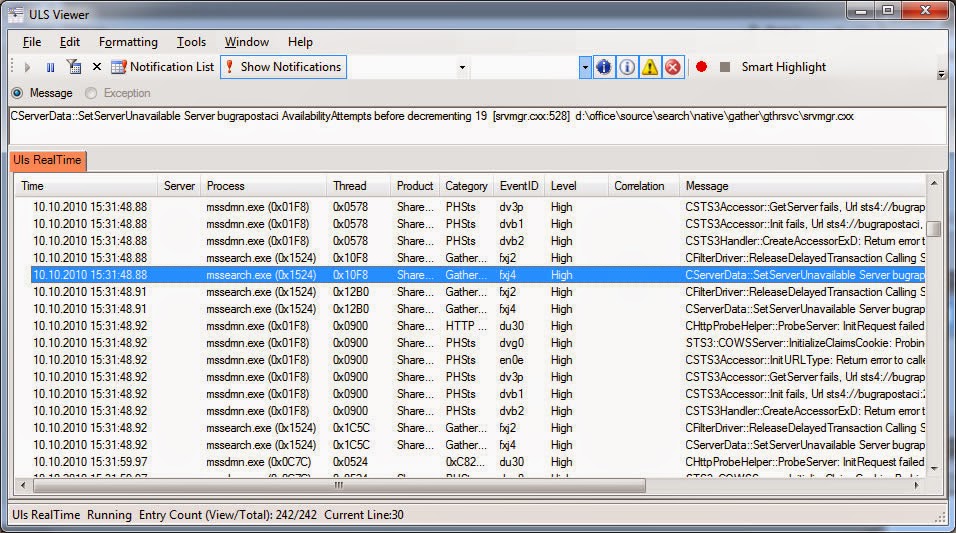Open the filter icon in toolbar
Viewport: 956px width, 533px height.
74,66
